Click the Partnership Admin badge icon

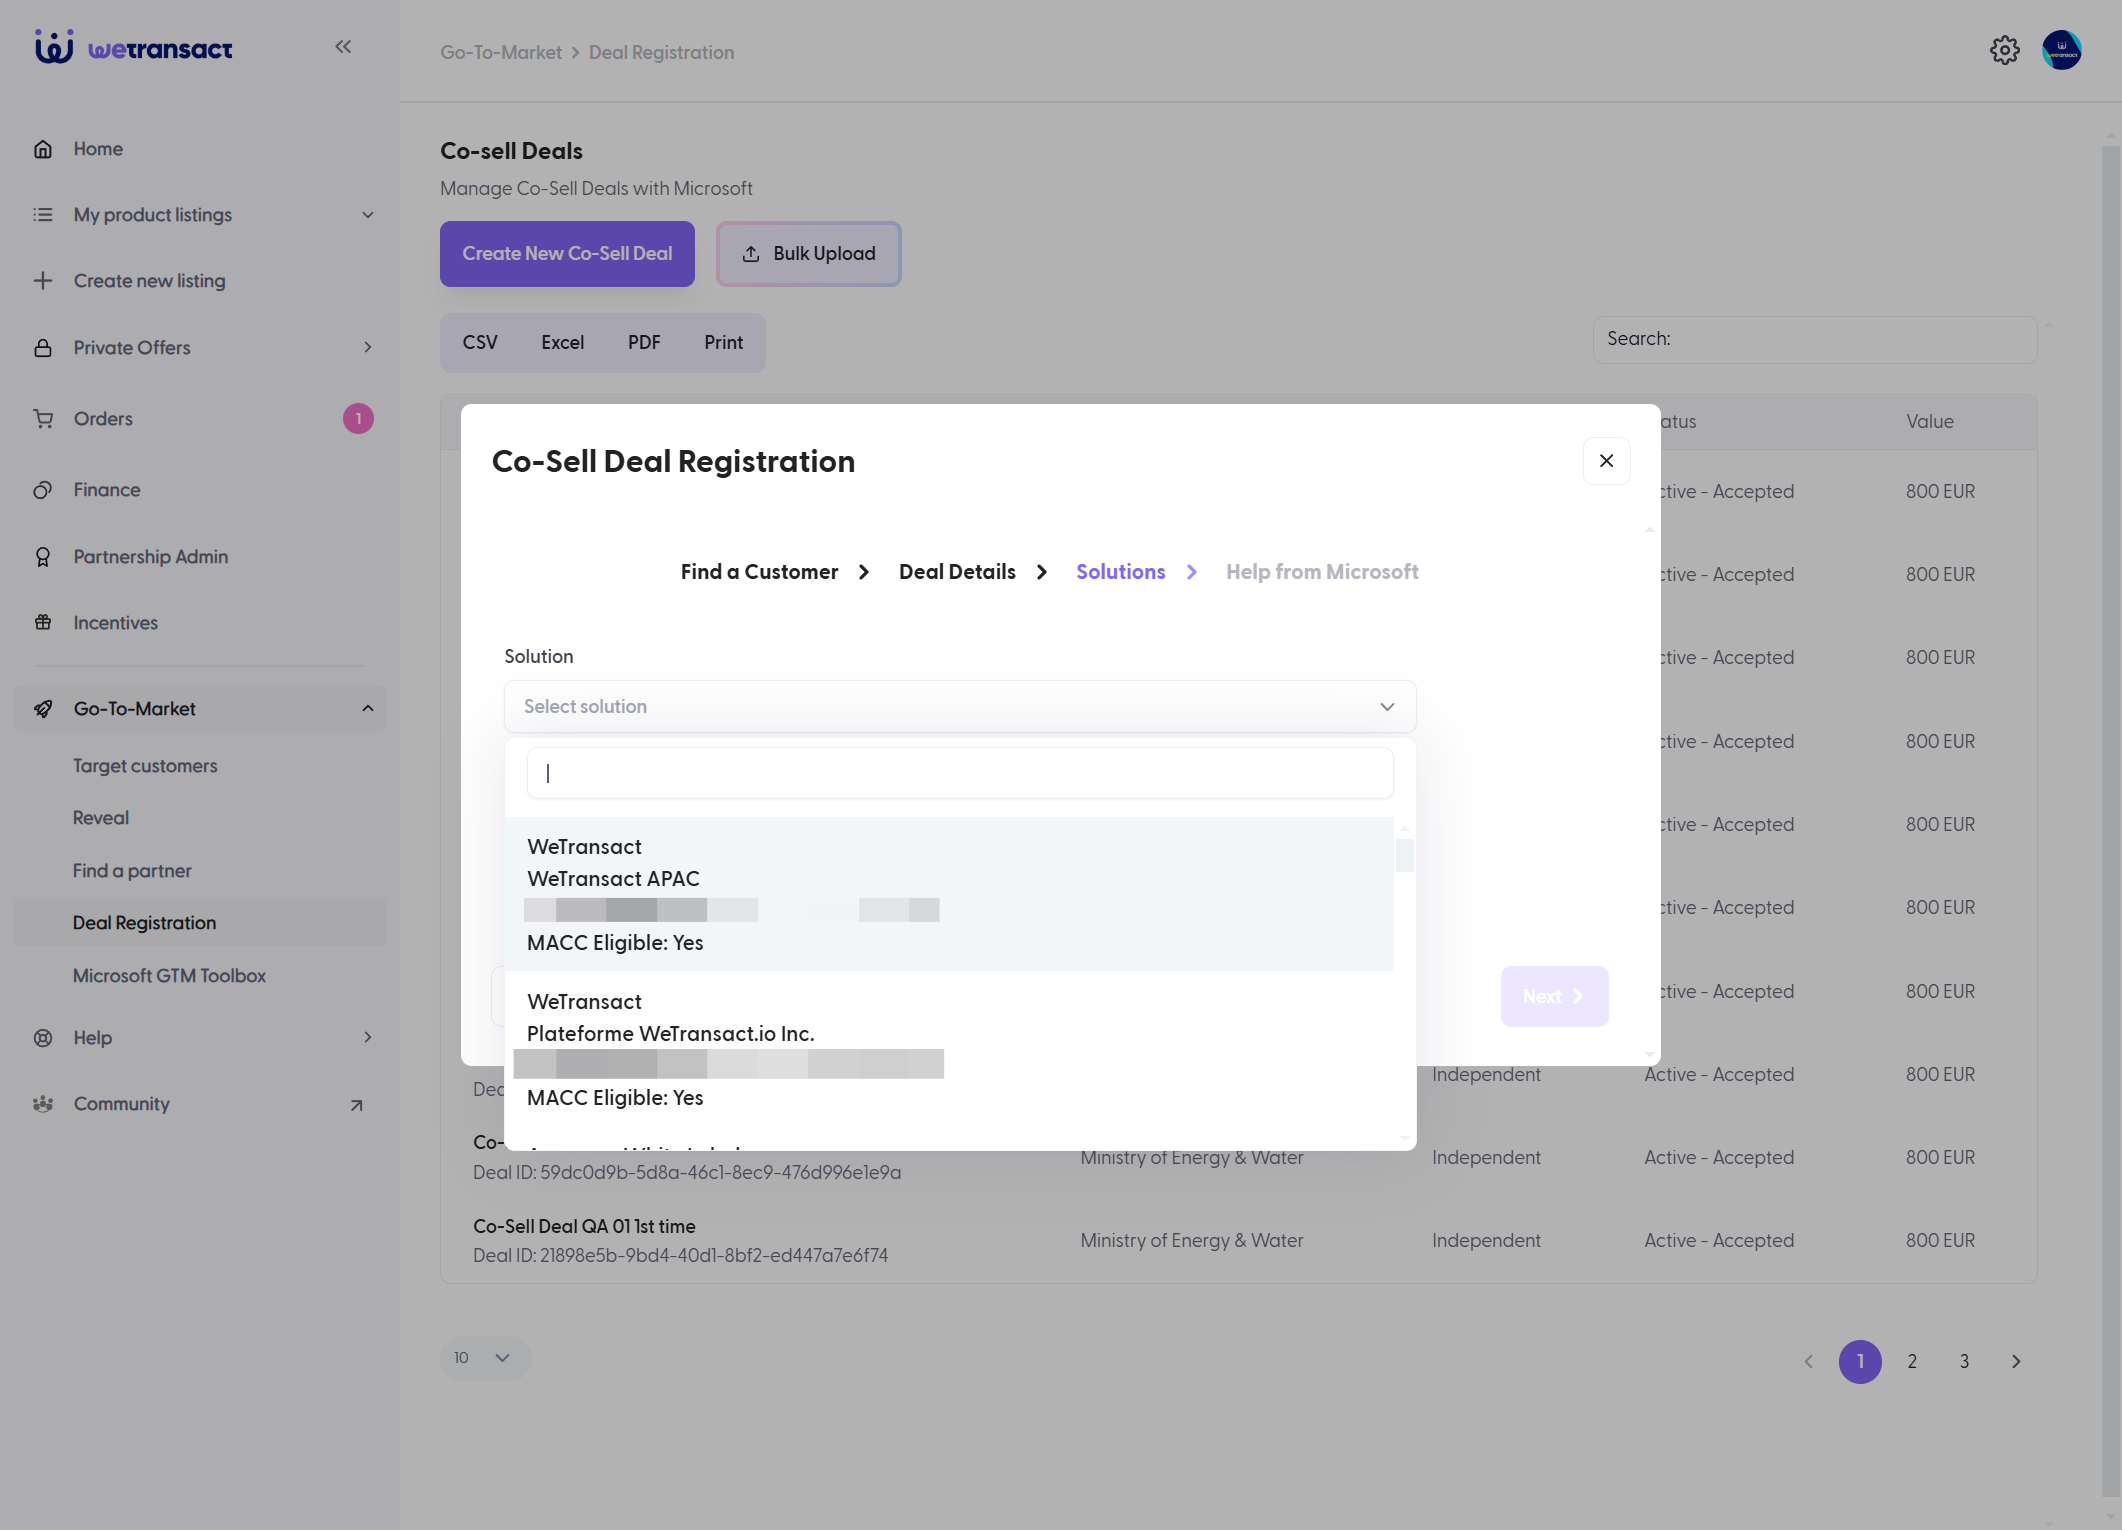point(43,557)
